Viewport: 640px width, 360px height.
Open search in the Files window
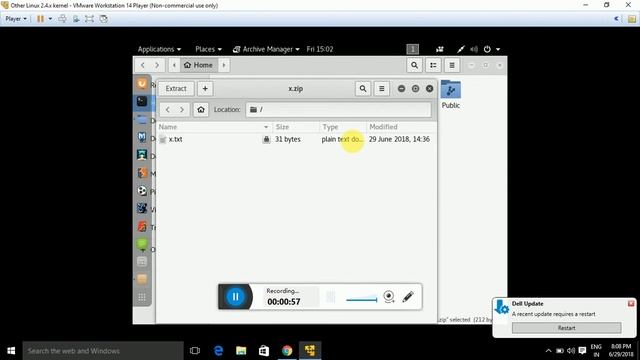tap(414, 65)
